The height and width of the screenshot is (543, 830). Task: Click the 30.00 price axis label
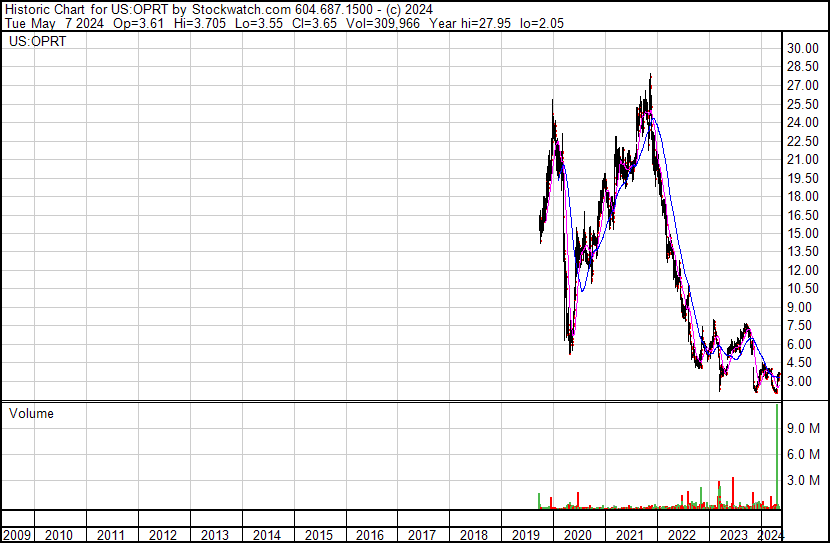coord(802,49)
